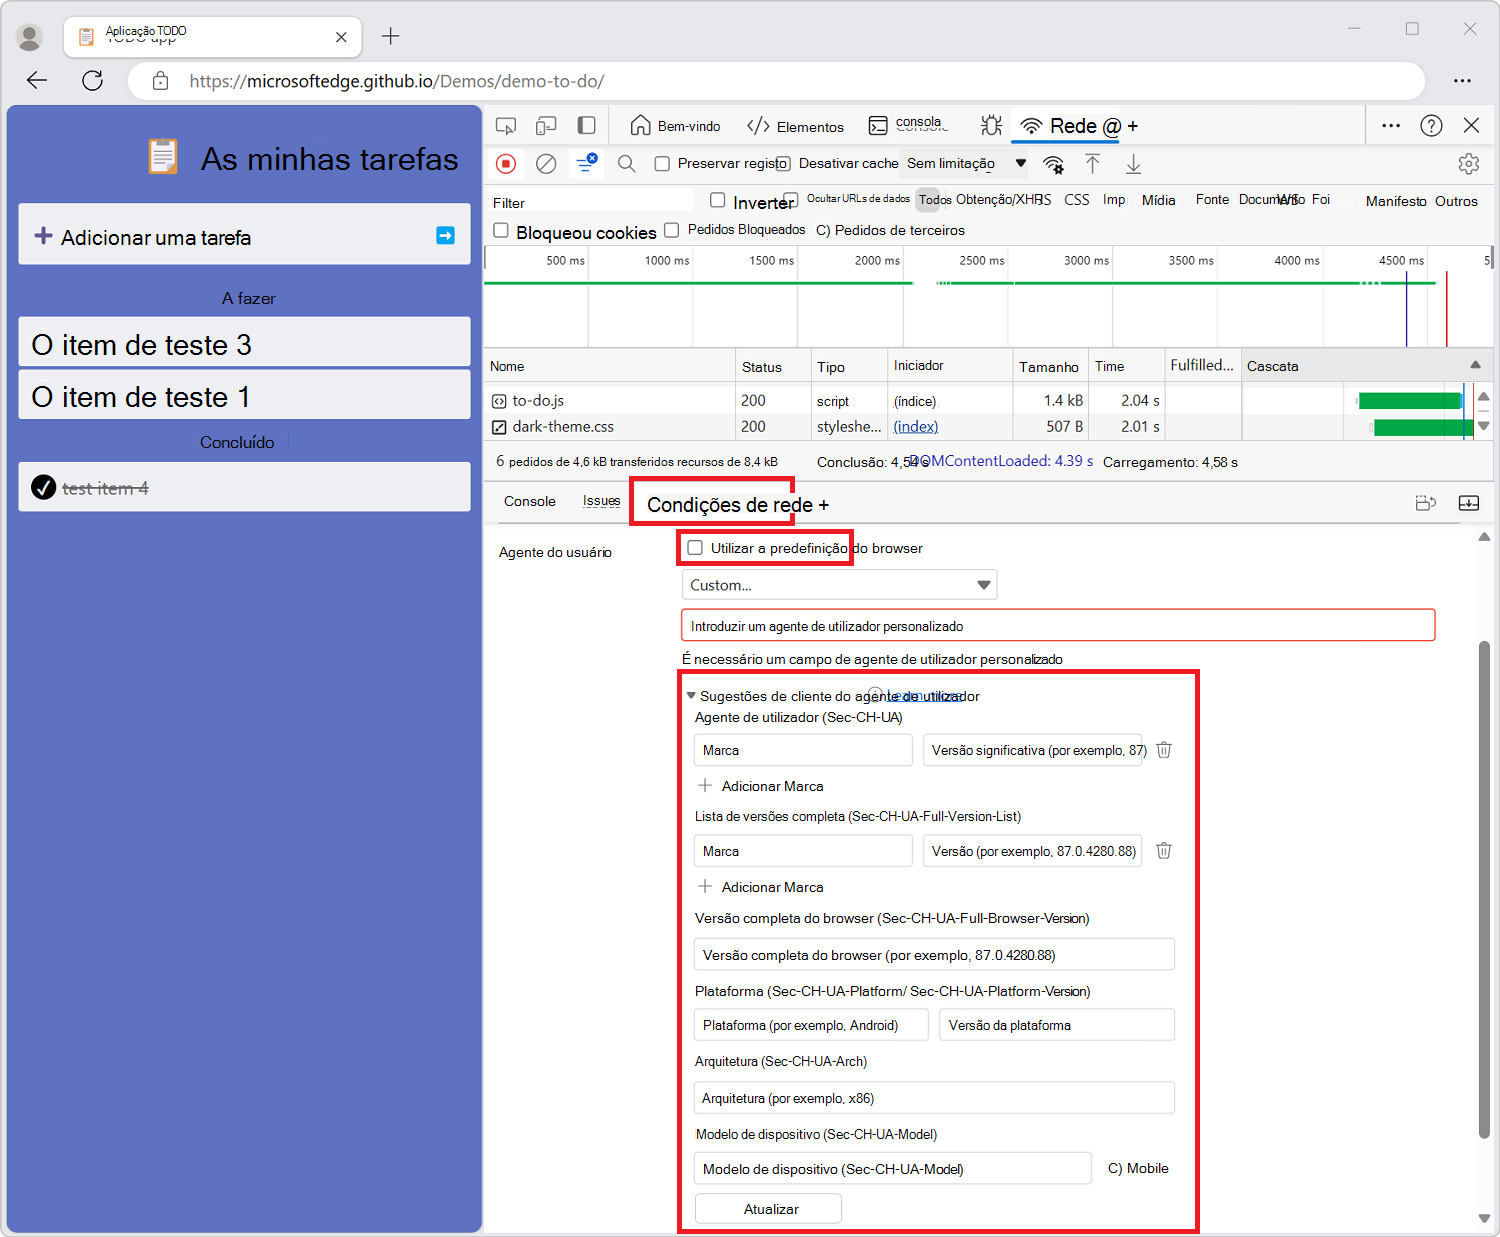1500x1237 pixels.
Task: Open the 'Sem limitação' throttling dropdown
Action: (962, 163)
